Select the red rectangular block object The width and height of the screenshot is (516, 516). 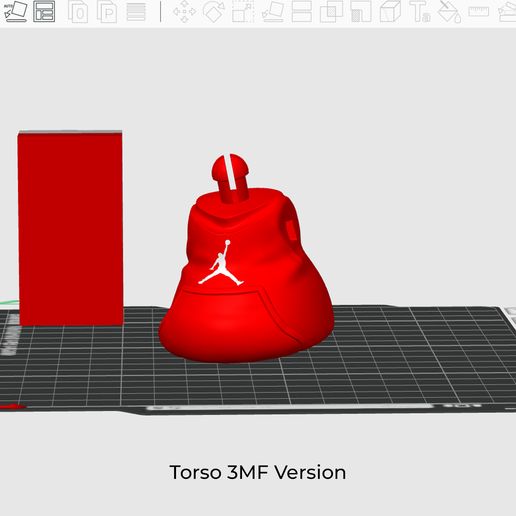point(70,228)
